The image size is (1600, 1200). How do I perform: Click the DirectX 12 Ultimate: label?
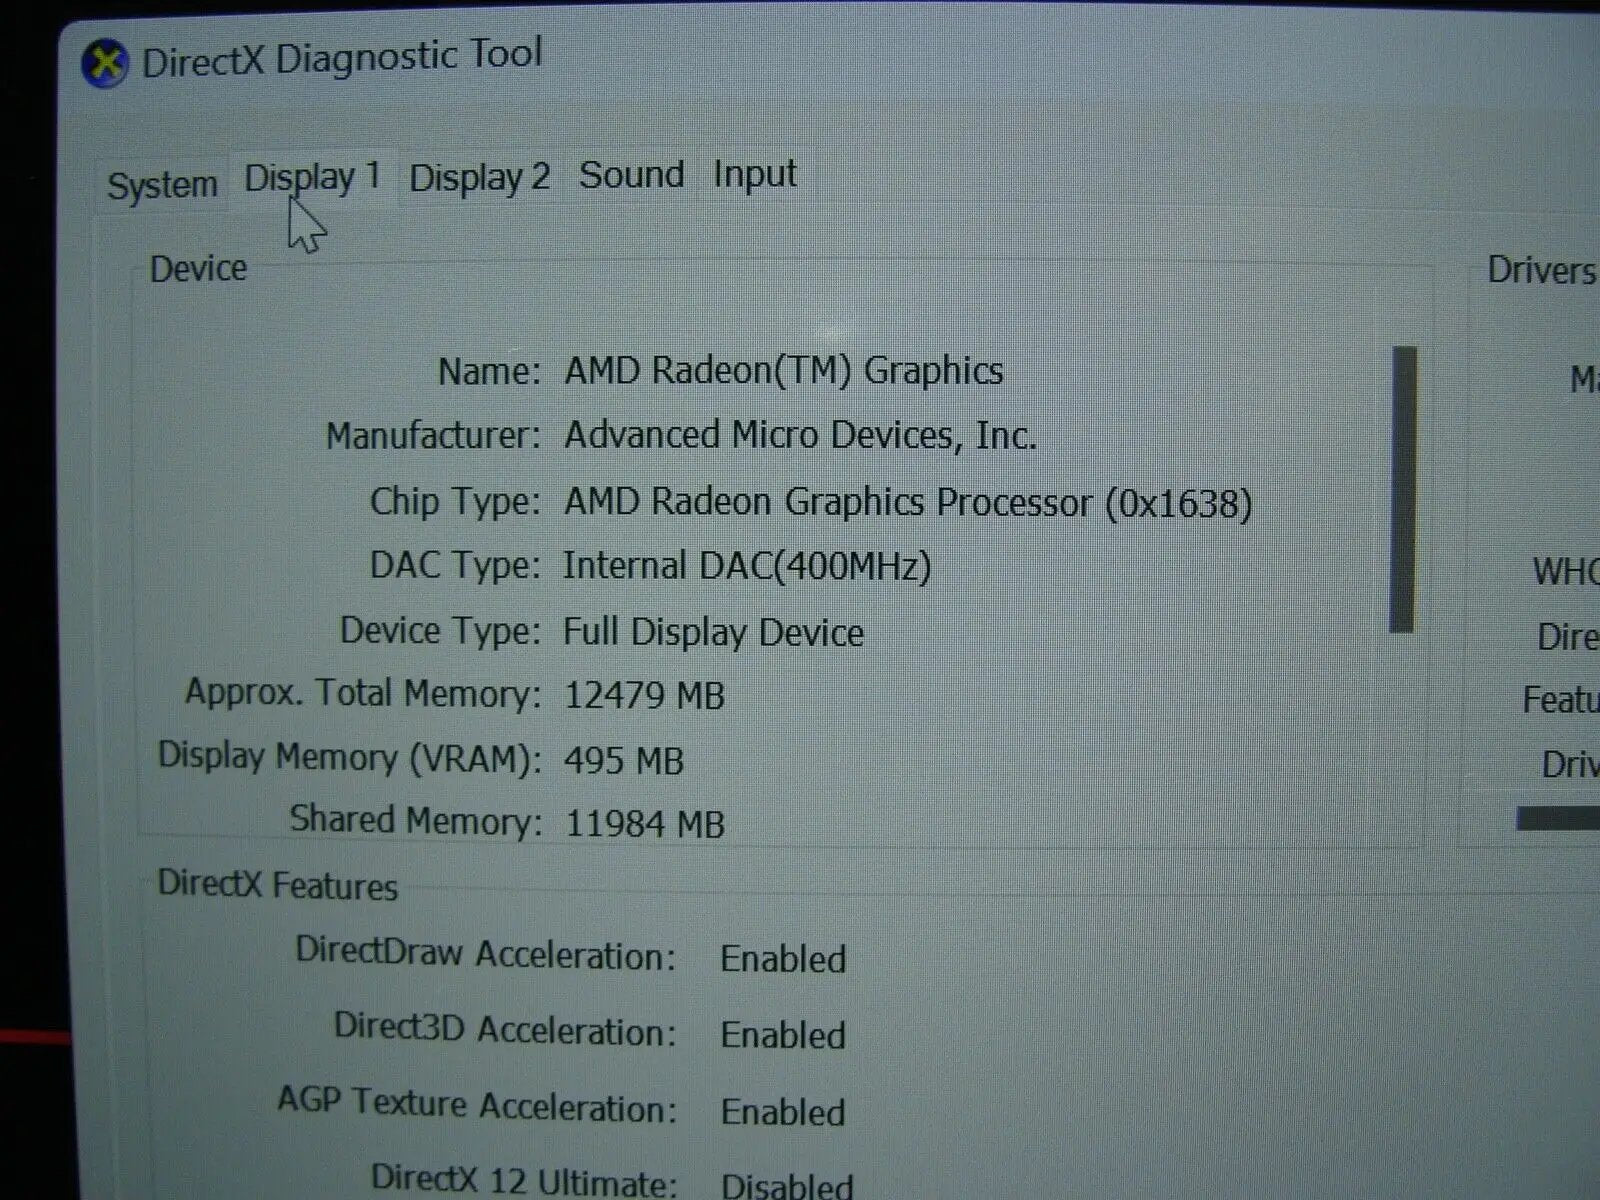[x=524, y=1180]
